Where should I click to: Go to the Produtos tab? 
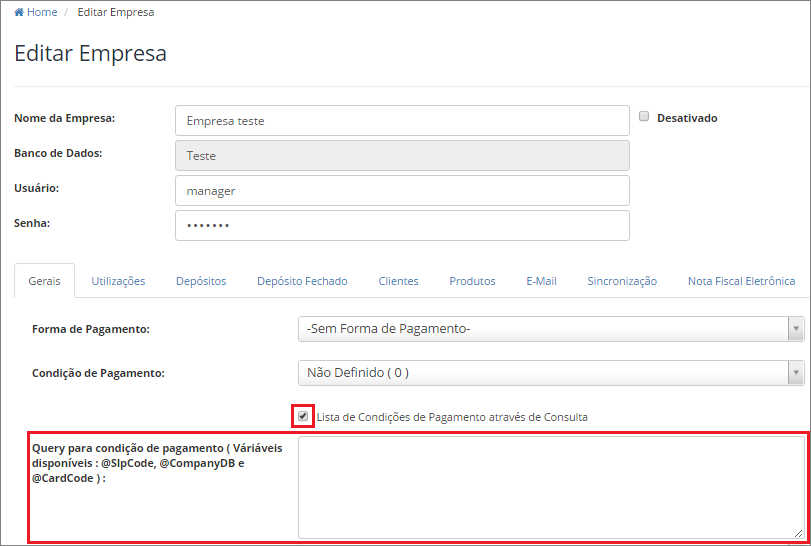472,281
